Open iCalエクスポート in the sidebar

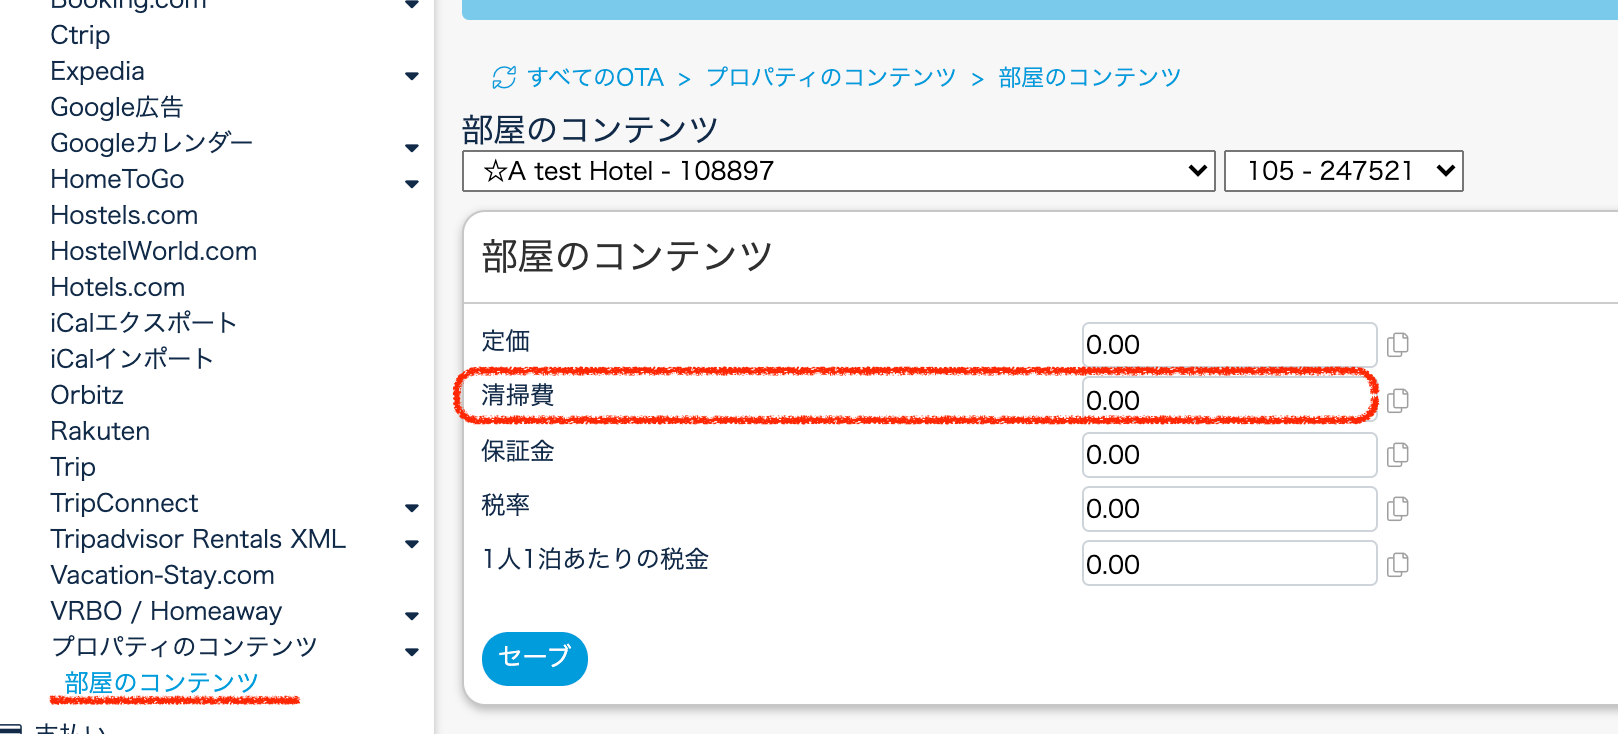[143, 323]
